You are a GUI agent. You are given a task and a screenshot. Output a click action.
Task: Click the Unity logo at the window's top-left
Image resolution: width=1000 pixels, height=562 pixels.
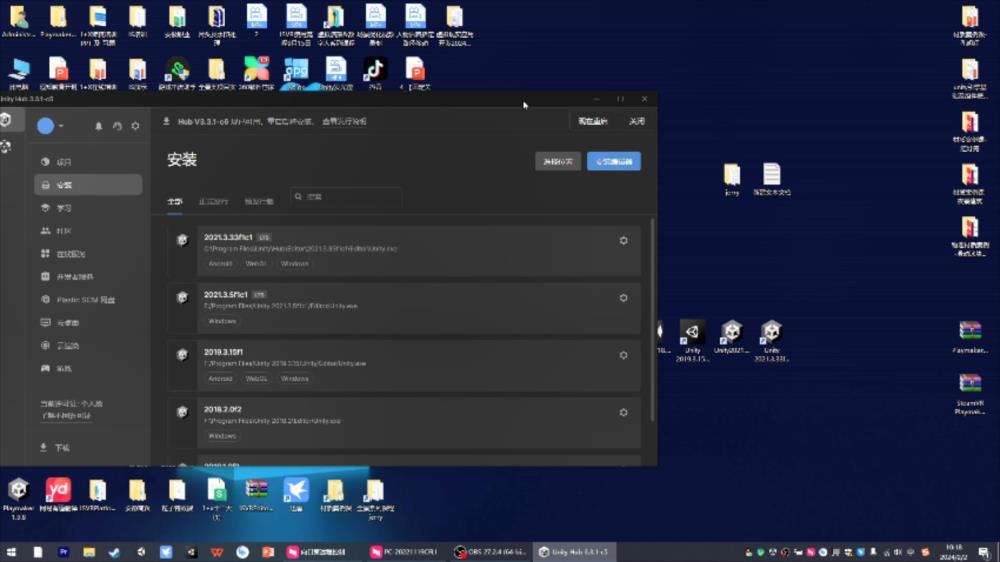(x=6, y=119)
